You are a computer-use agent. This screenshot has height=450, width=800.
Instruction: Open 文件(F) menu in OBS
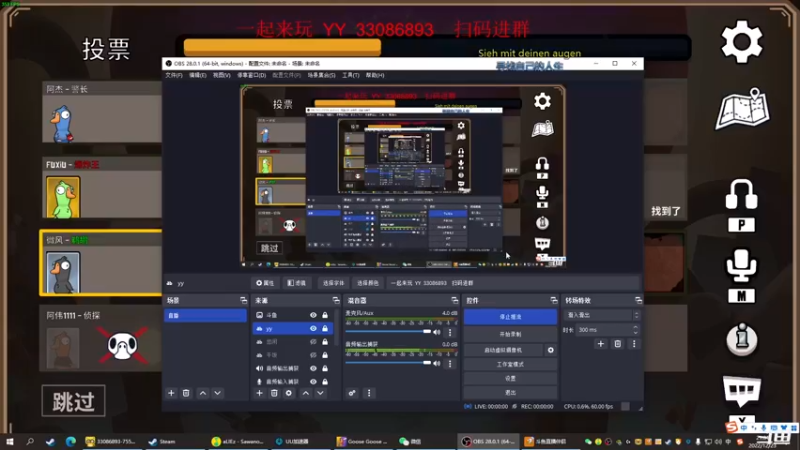(174, 76)
